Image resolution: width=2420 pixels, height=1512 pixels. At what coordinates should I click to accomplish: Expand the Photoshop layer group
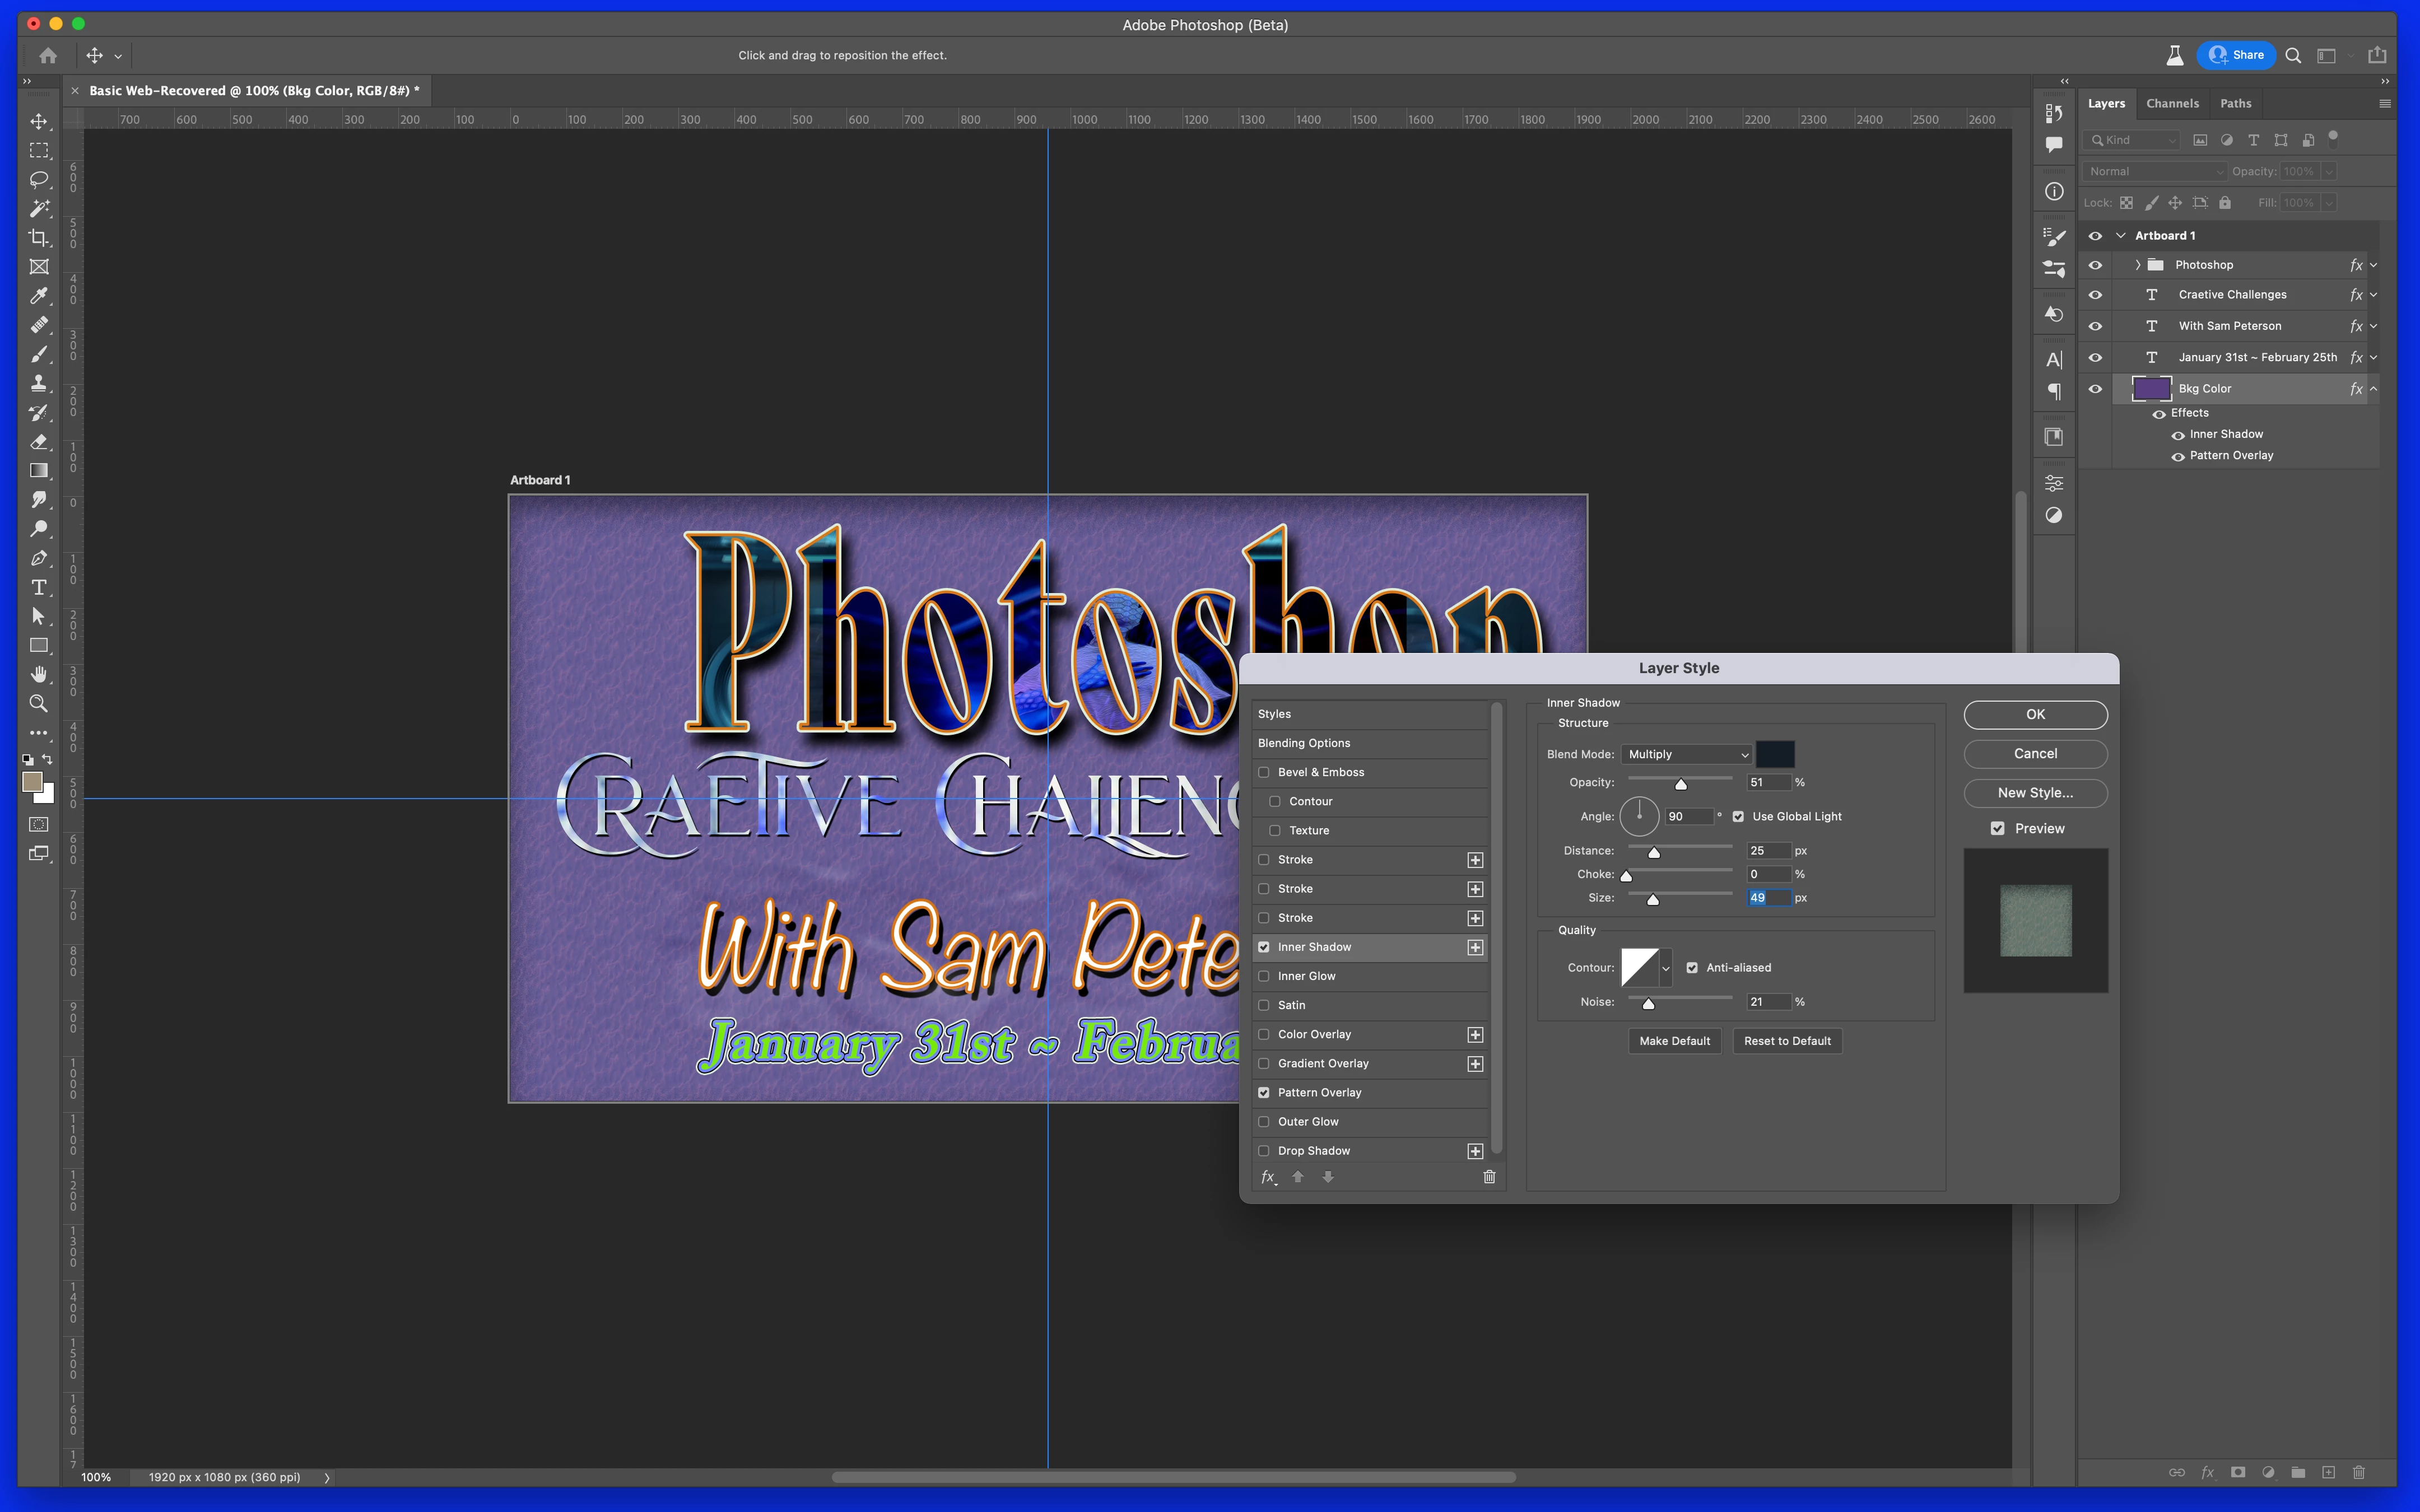tap(2138, 265)
